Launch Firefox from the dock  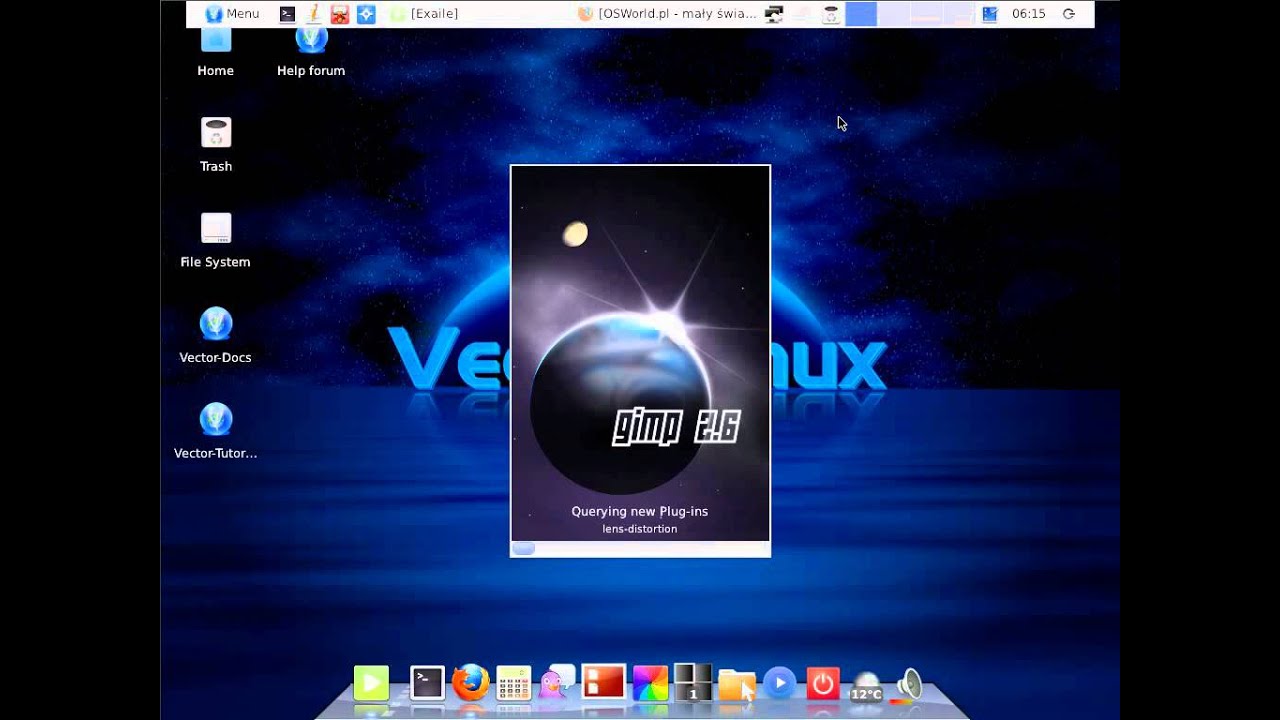click(470, 683)
